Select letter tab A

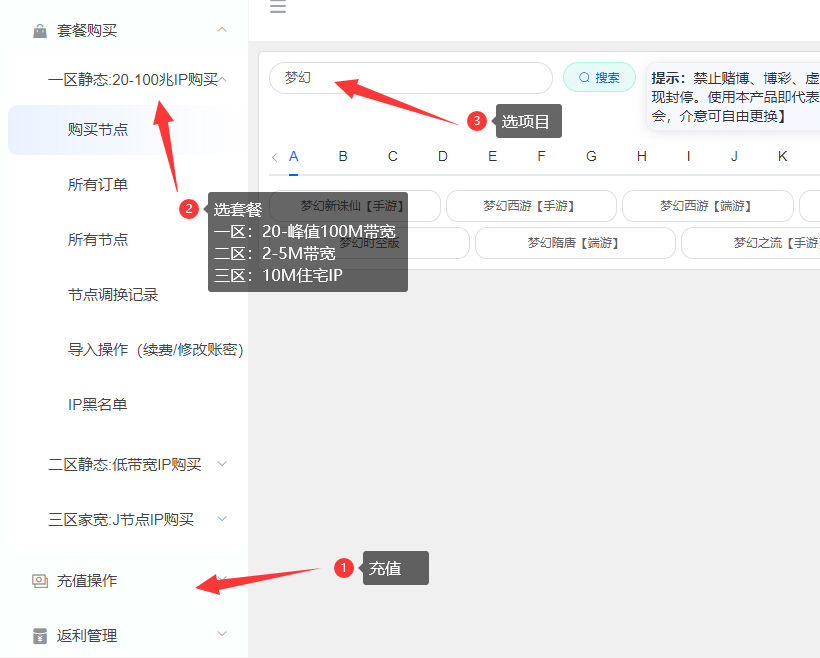point(293,156)
